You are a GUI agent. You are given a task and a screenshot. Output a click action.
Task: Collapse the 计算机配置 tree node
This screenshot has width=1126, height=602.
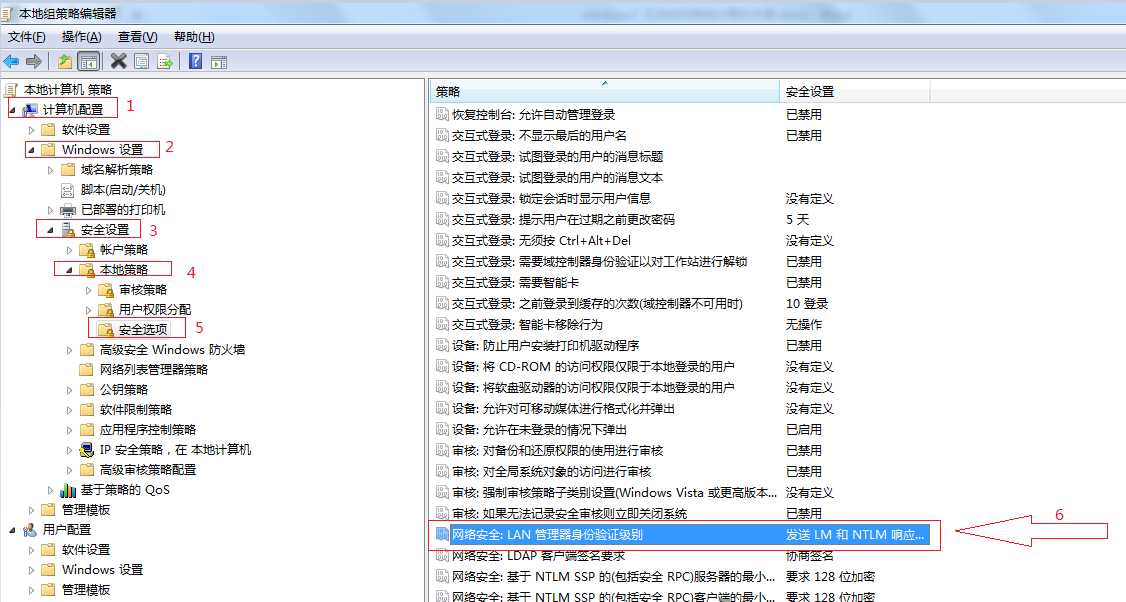click(x=12, y=110)
